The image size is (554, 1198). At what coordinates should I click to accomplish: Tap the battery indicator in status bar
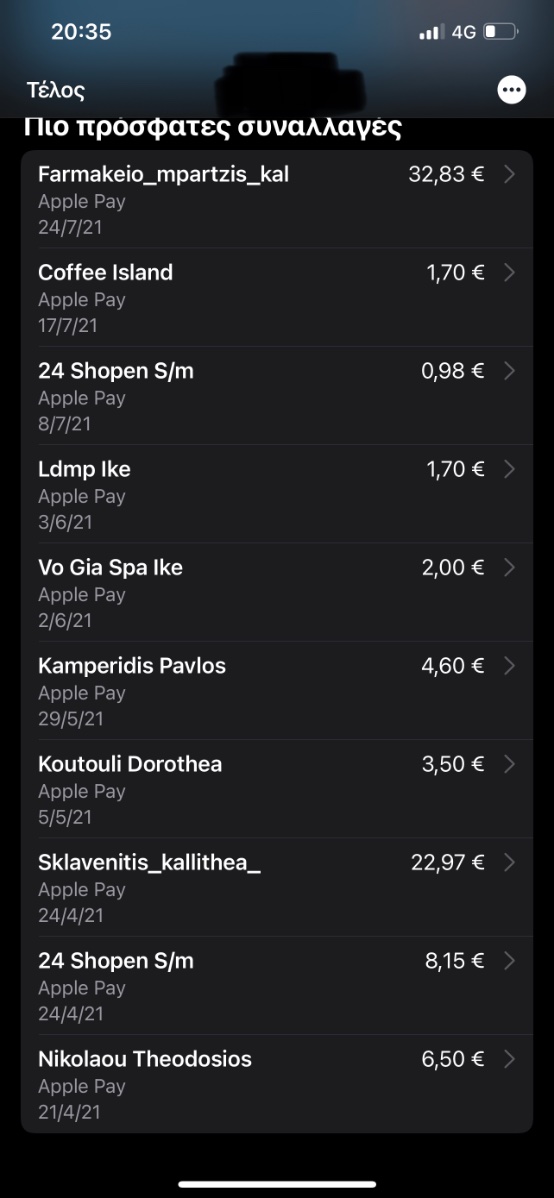coord(501,32)
